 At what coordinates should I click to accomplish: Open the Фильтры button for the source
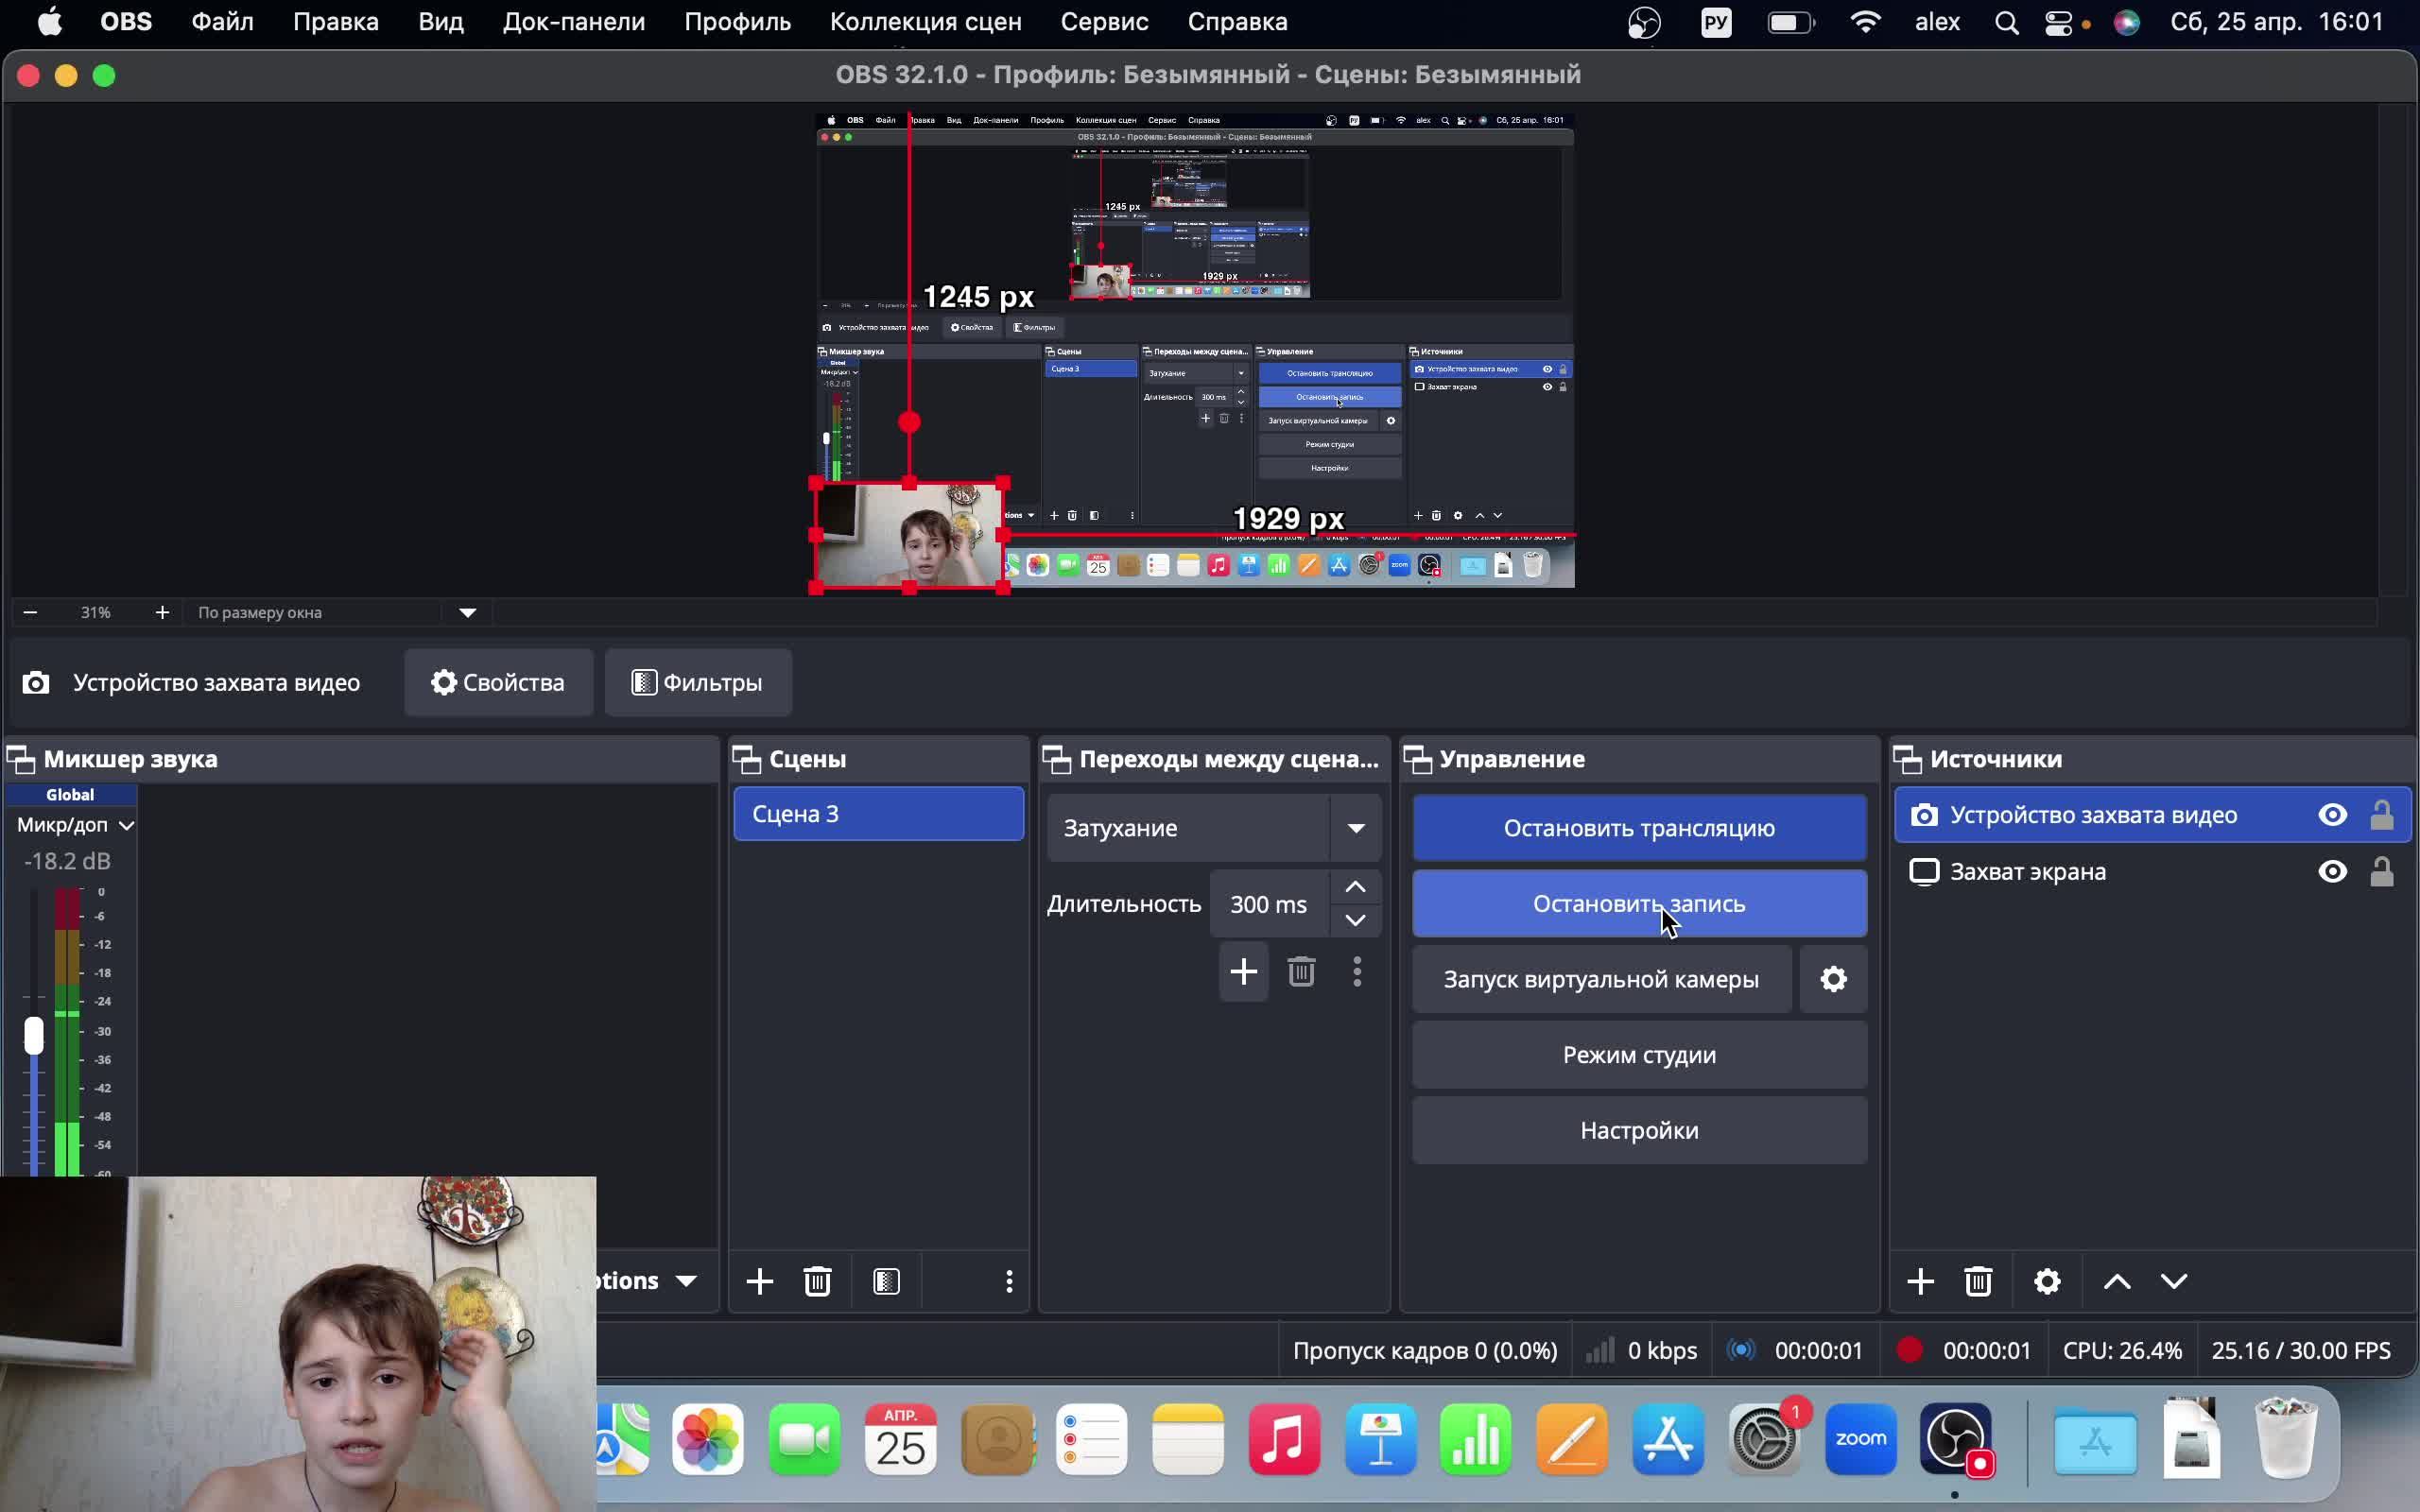click(697, 682)
